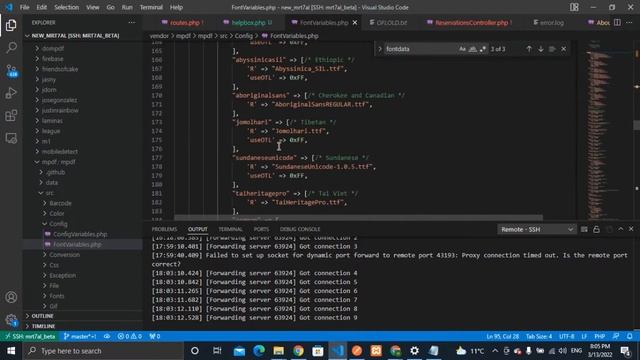Switch to the TERMINAL panel tab
640x360 pixels.
230,229
